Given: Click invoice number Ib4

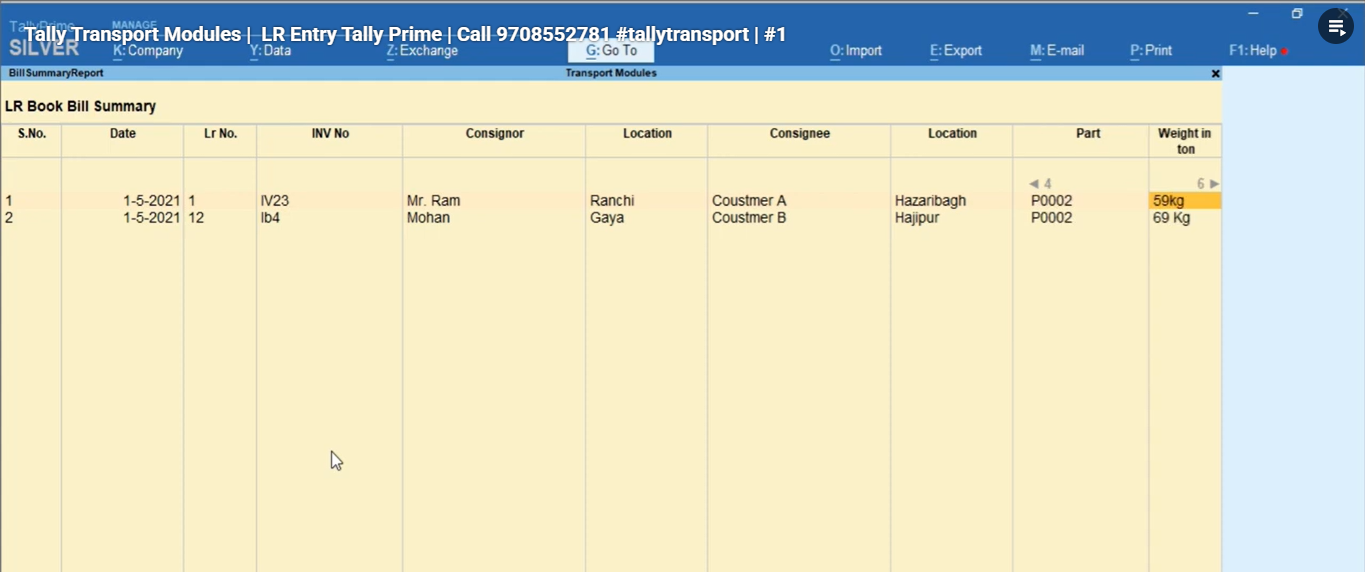Looking at the screenshot, I should point(270,218).
